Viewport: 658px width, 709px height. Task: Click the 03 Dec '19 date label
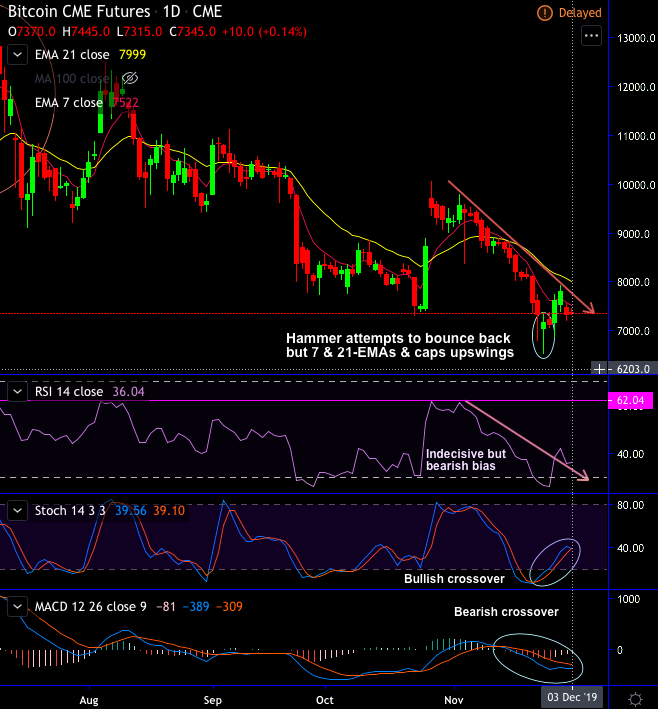(x=572, y=697)
